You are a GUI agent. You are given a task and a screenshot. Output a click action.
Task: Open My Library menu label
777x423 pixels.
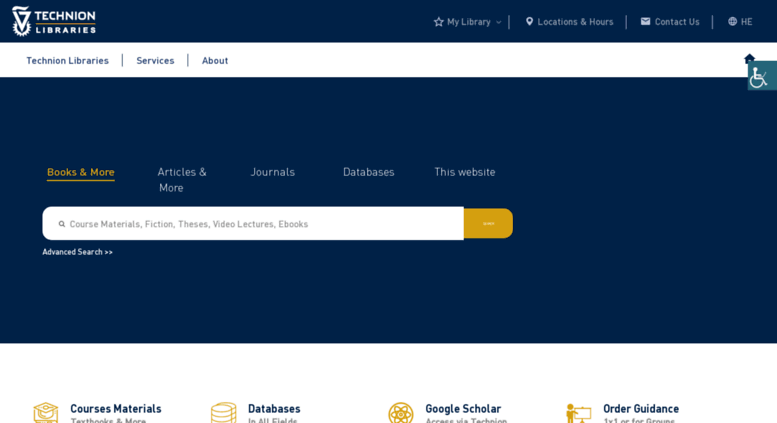coord(469,22)
